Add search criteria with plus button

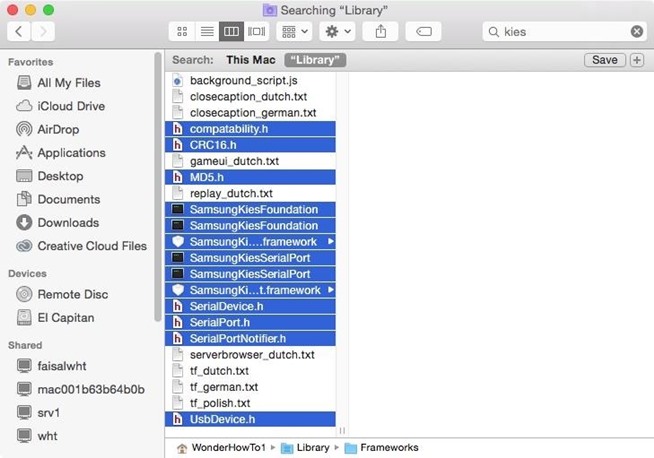click(637, 60)
